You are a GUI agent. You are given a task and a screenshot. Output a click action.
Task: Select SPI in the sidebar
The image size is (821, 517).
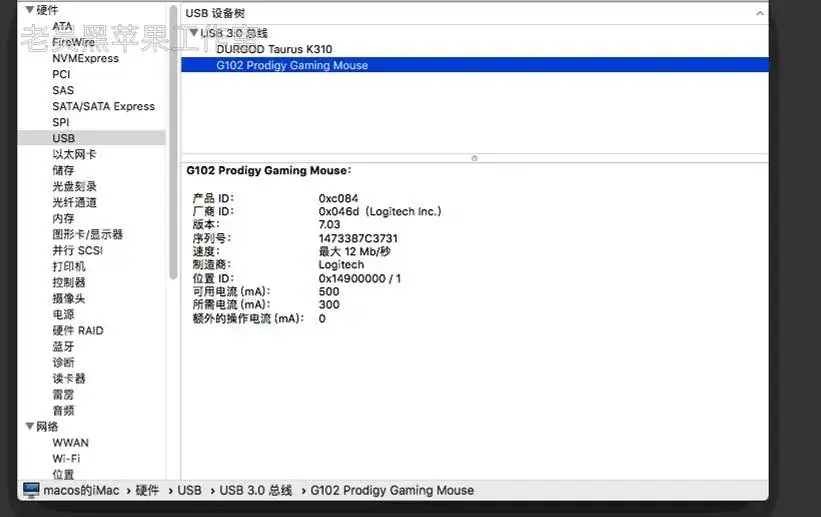click(61, 122)
